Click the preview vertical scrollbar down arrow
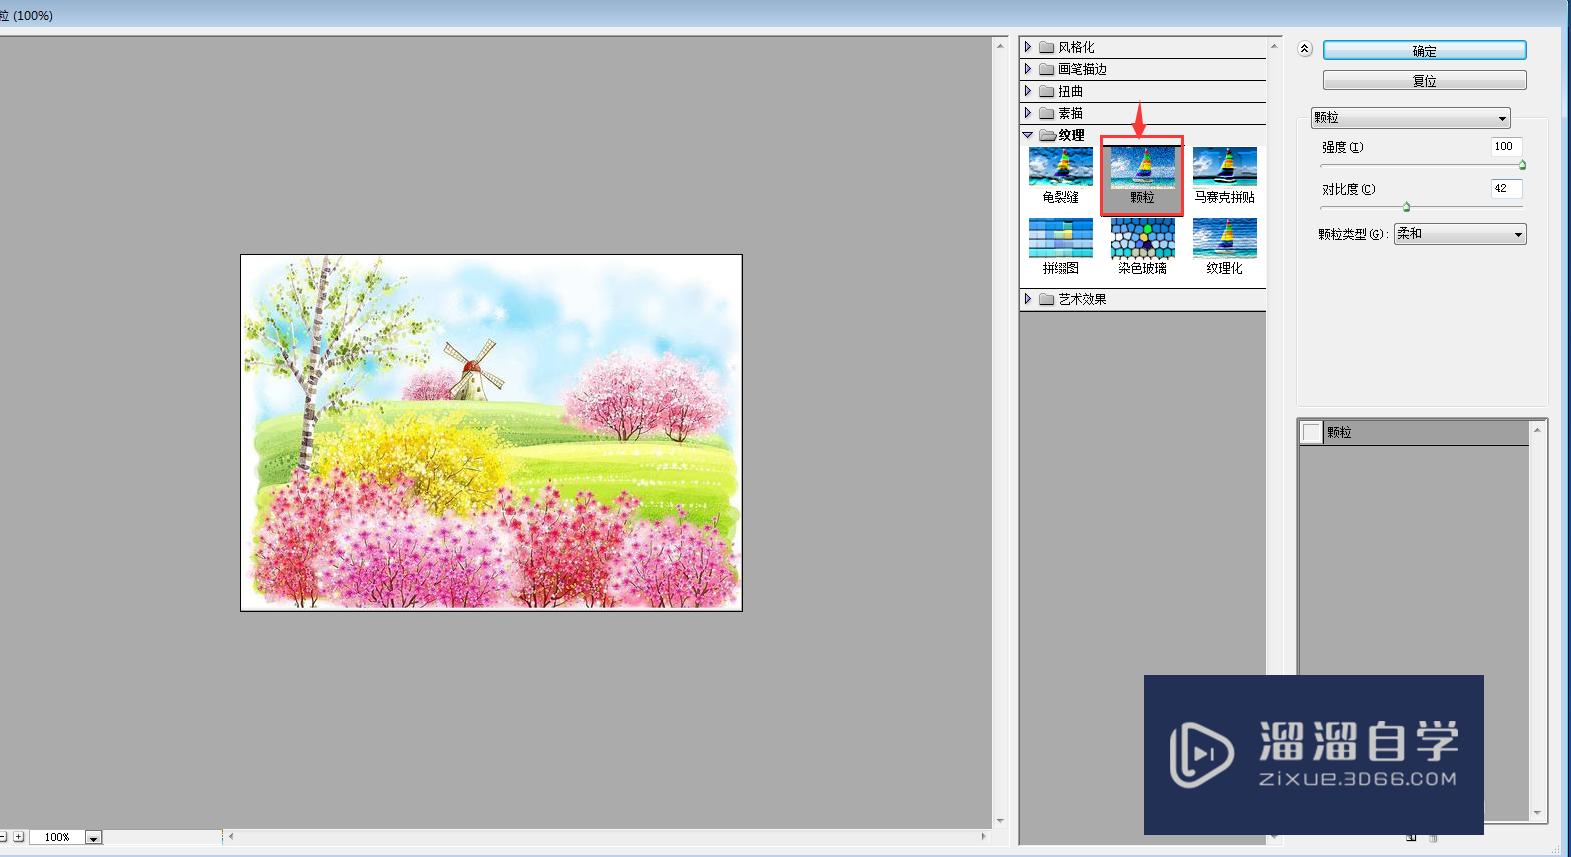The image size is (1571, 857). (x=1000, y=820)
